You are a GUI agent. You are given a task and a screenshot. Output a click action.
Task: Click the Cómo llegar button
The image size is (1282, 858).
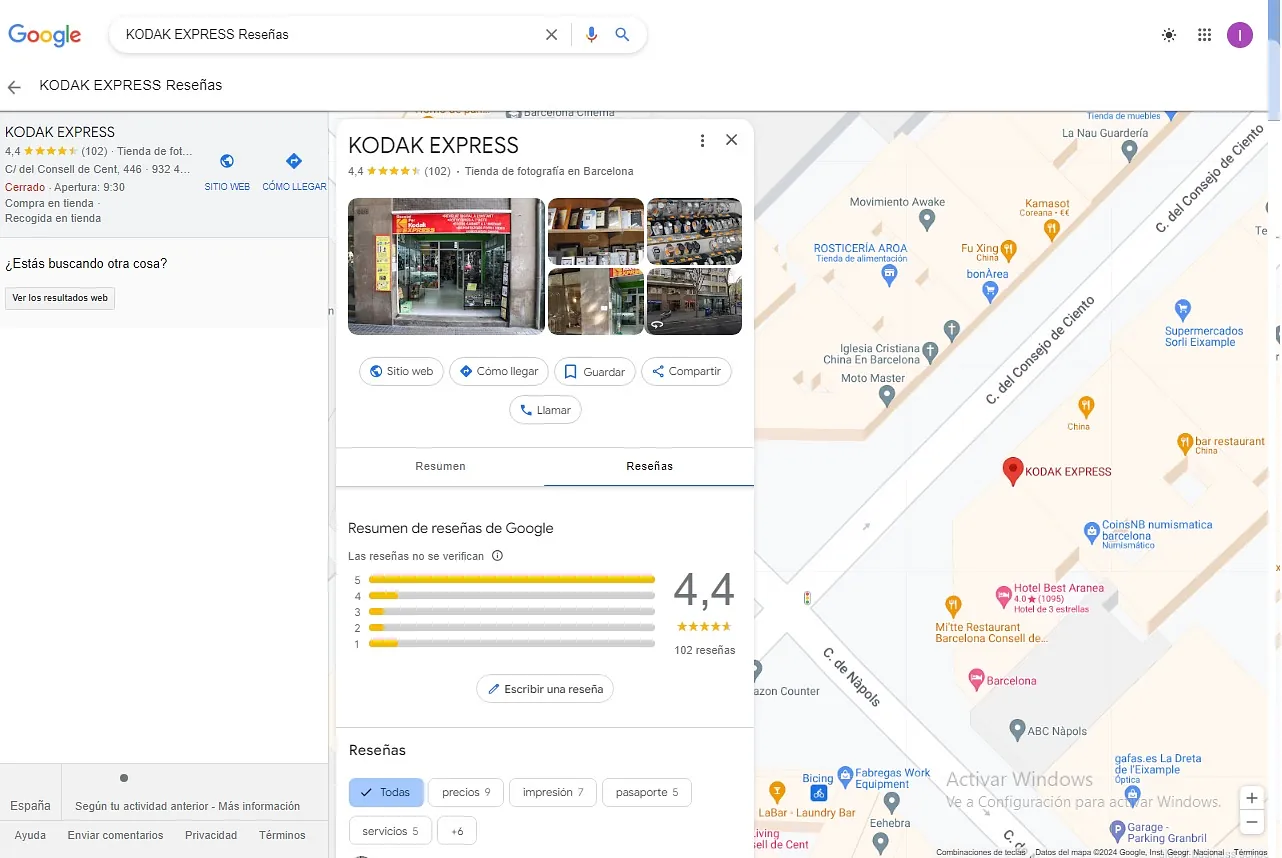coord(499,371)
